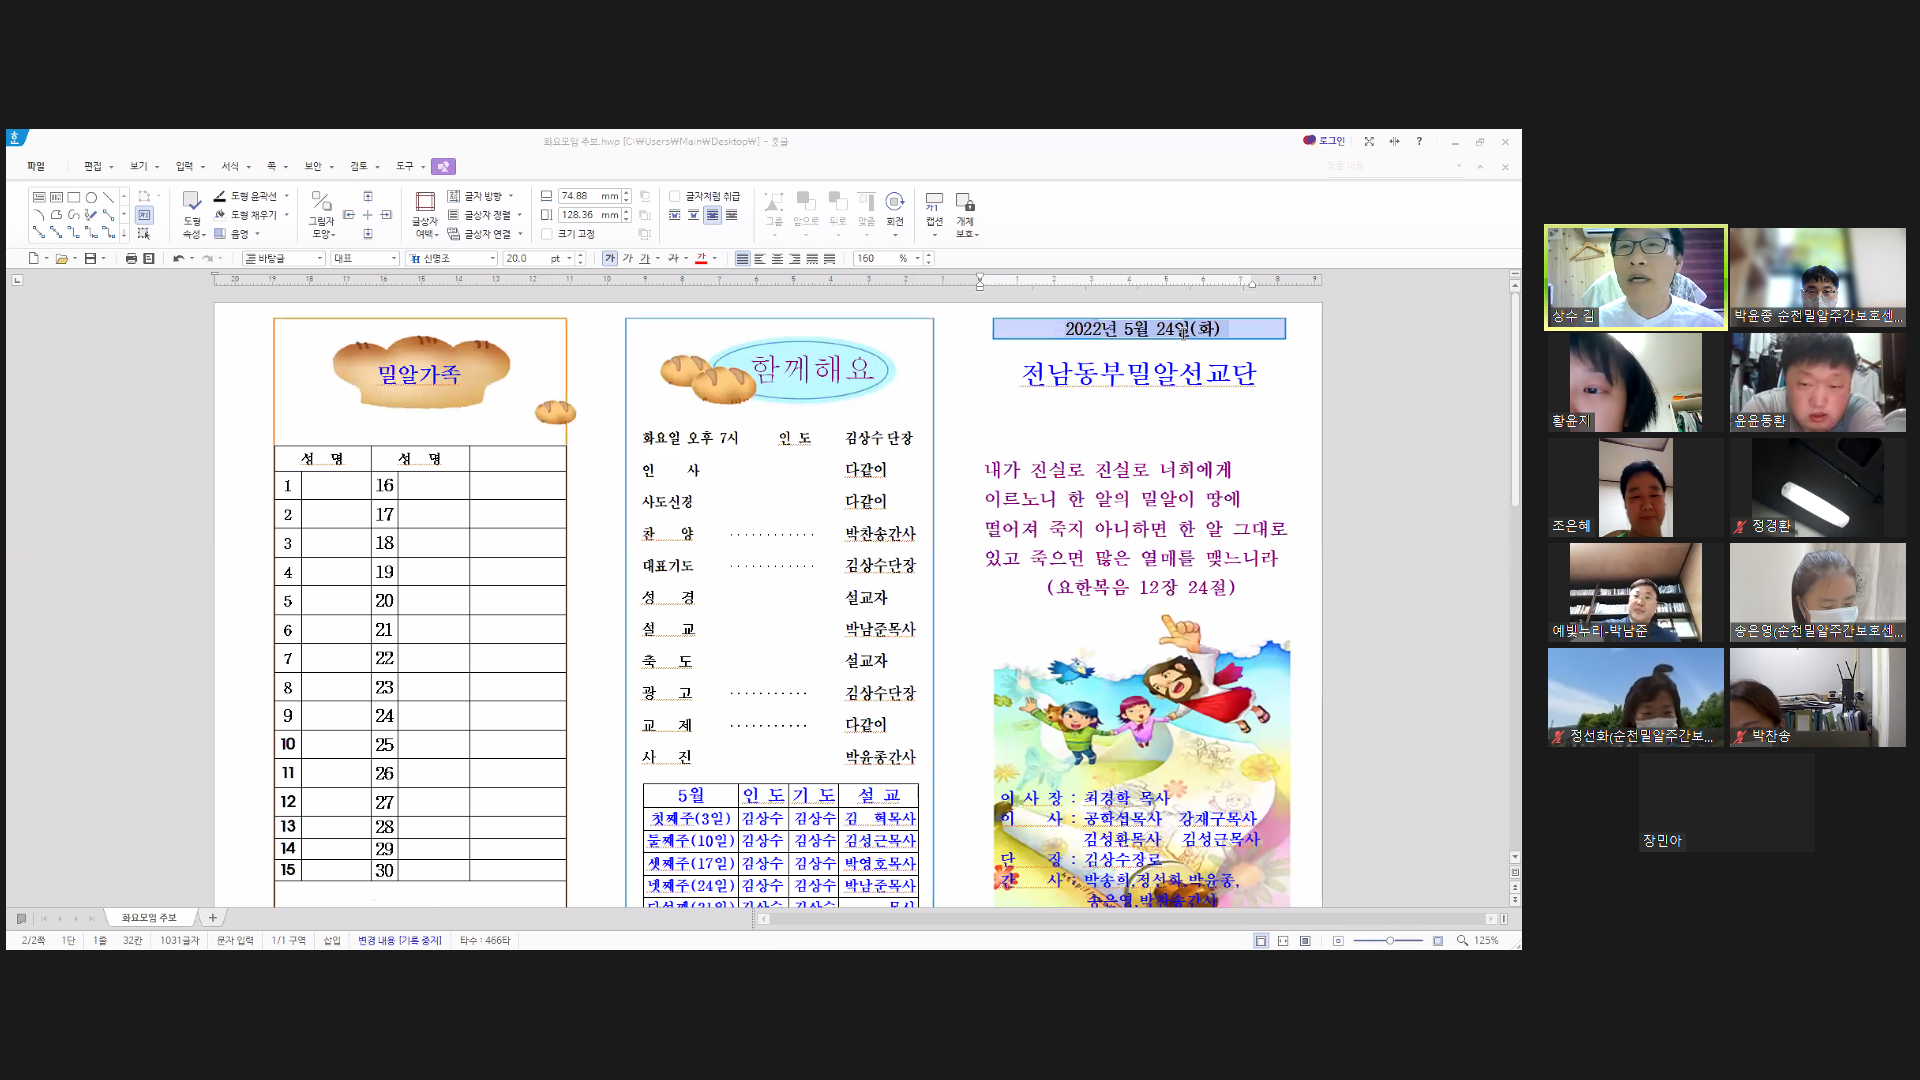Expand 글자 방향 text direction dropdown
The image size is (1920, 1080).
click(x=511, y=196)
